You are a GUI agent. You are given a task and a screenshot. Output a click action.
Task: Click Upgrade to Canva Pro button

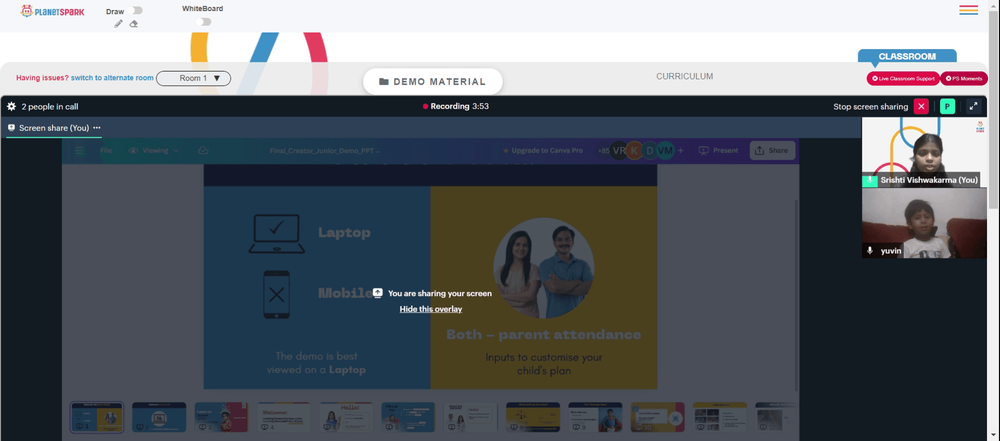pyautogui.click(x=543, y=151)
